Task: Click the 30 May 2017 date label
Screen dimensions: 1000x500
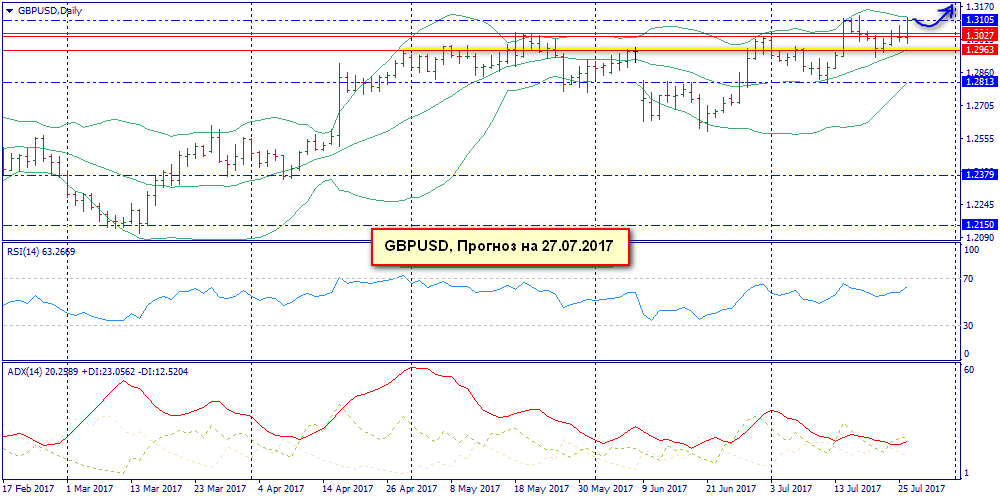Action: (605, 487)
